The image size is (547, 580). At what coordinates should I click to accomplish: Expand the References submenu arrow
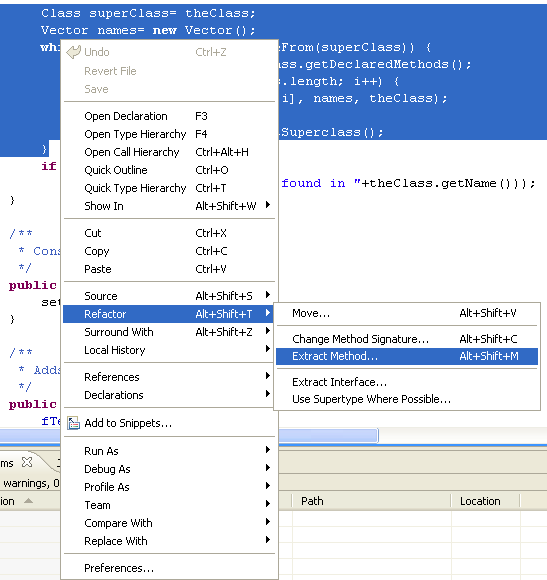(x=268, y=375)
